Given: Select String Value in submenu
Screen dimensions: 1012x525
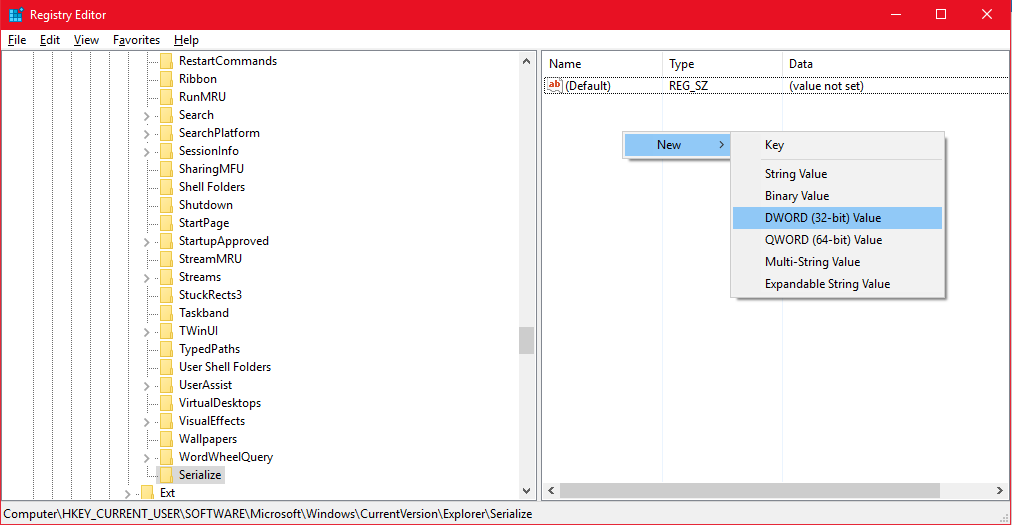Looking at the screenshot, I should [837, 174].
